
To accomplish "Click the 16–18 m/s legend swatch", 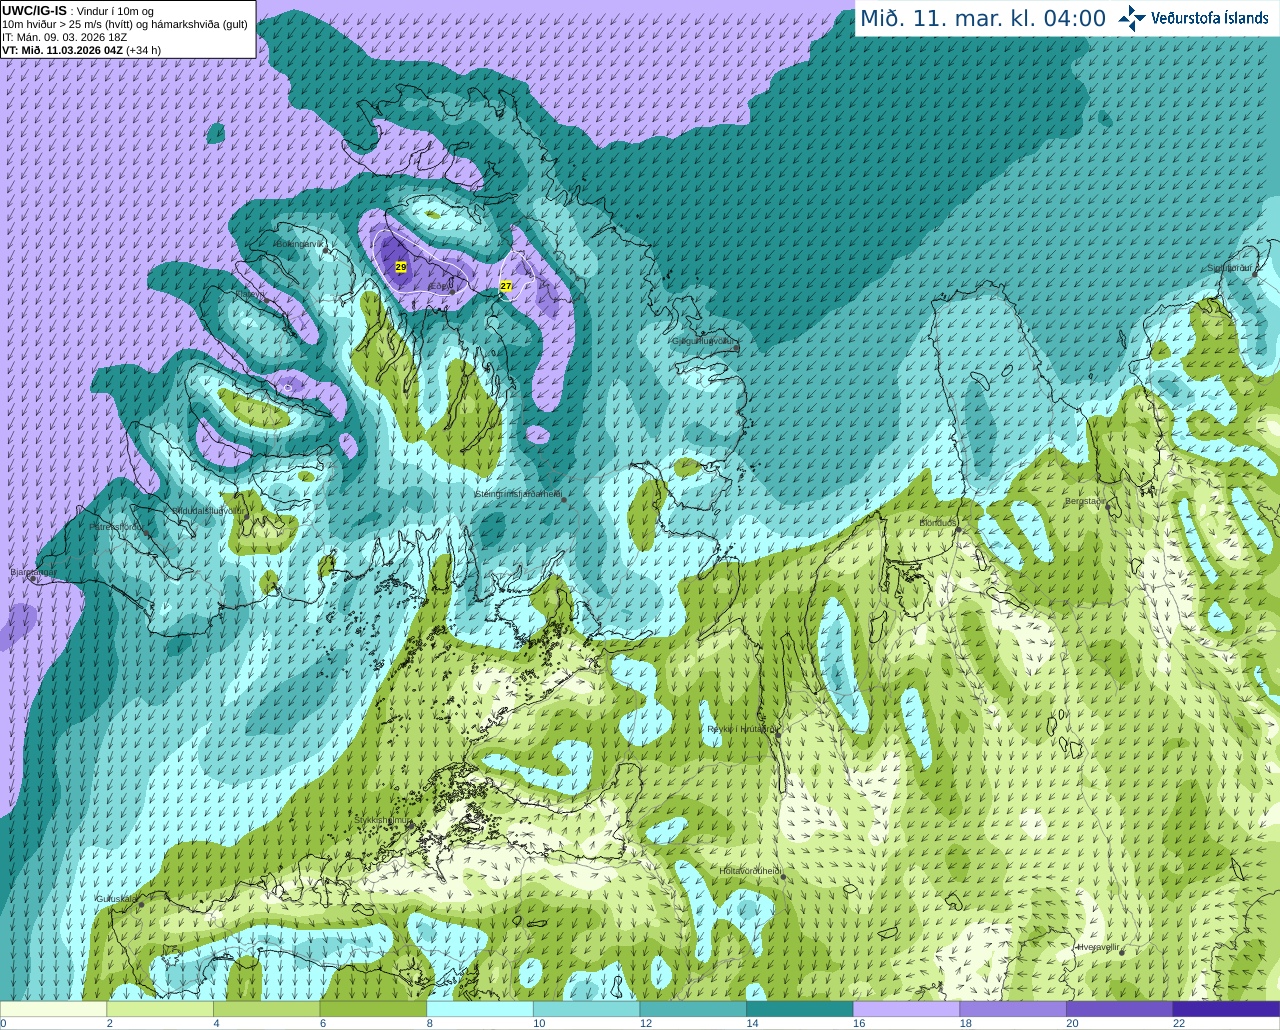I will 906,1009.
